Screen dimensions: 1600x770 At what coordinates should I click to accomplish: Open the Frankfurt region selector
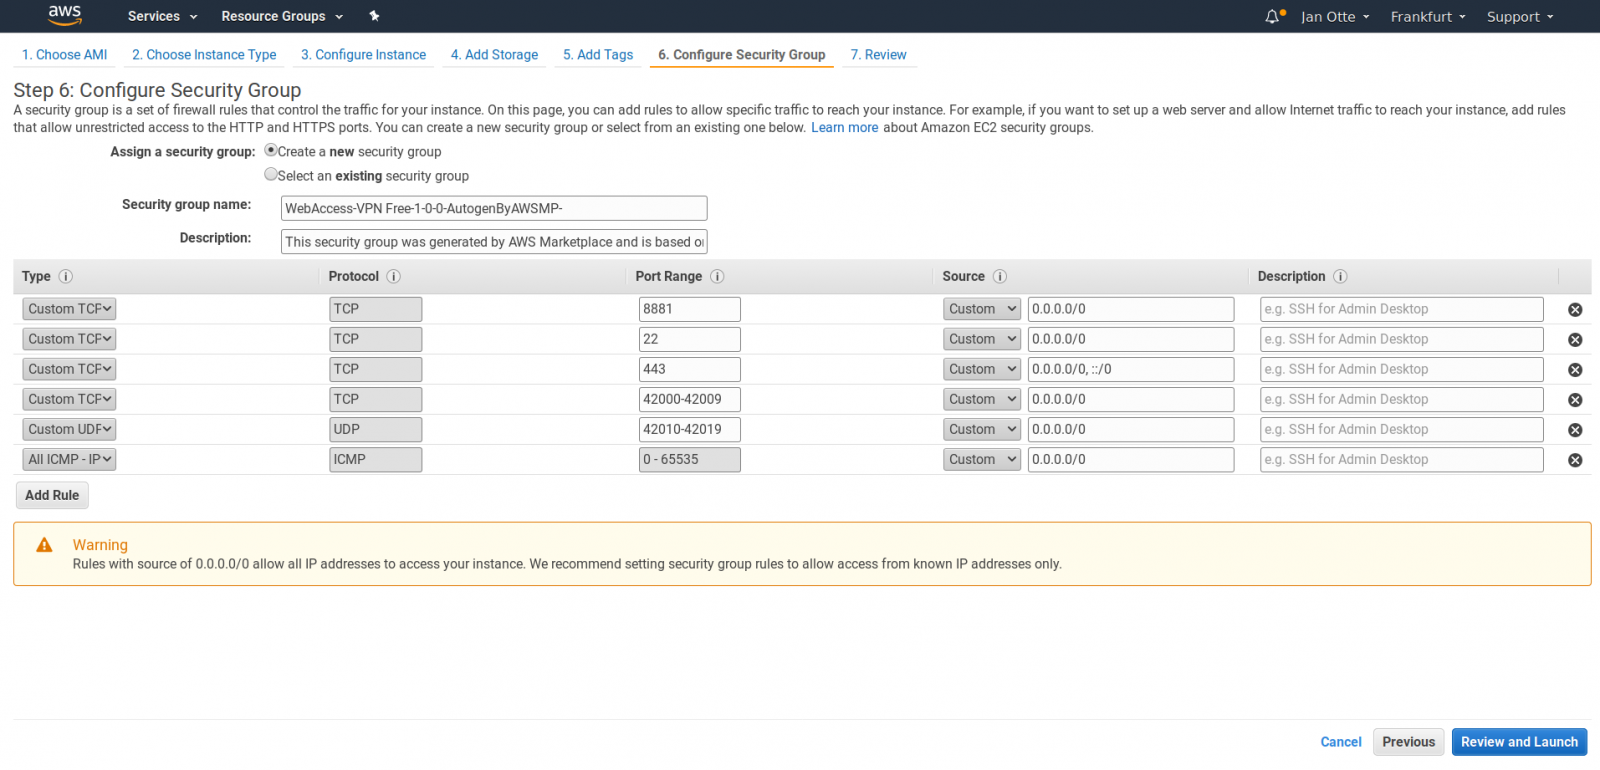tap(1427, 16)
